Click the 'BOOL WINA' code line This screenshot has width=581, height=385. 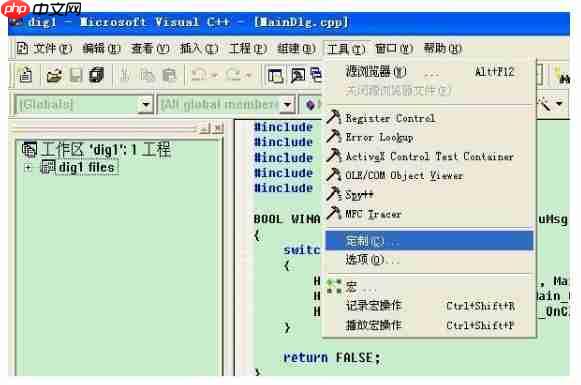[x=287, y=219]
